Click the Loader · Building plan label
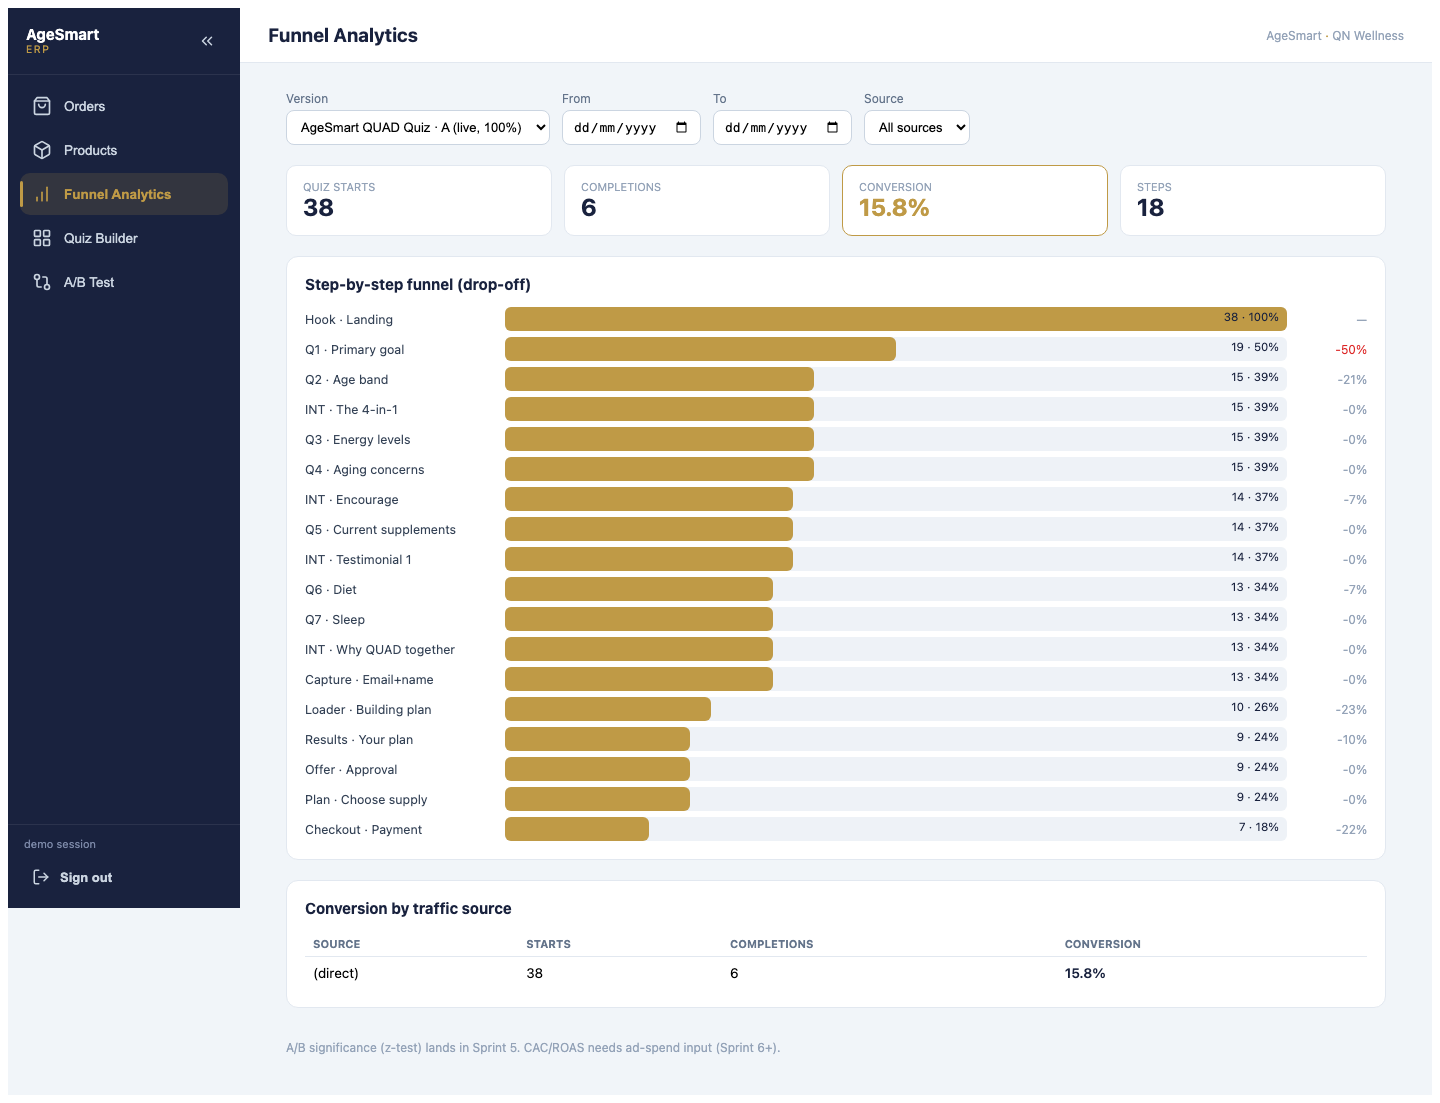 [368, 709]
